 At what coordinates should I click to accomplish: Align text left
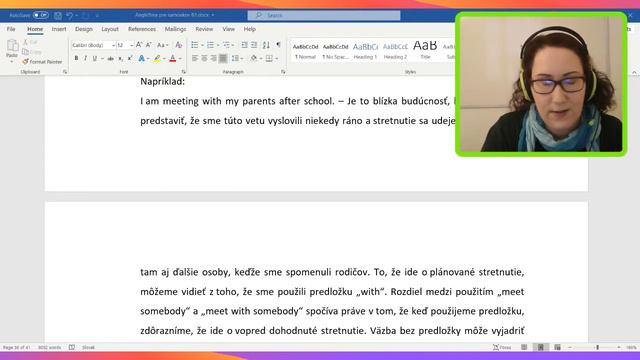tap(195, 59)
